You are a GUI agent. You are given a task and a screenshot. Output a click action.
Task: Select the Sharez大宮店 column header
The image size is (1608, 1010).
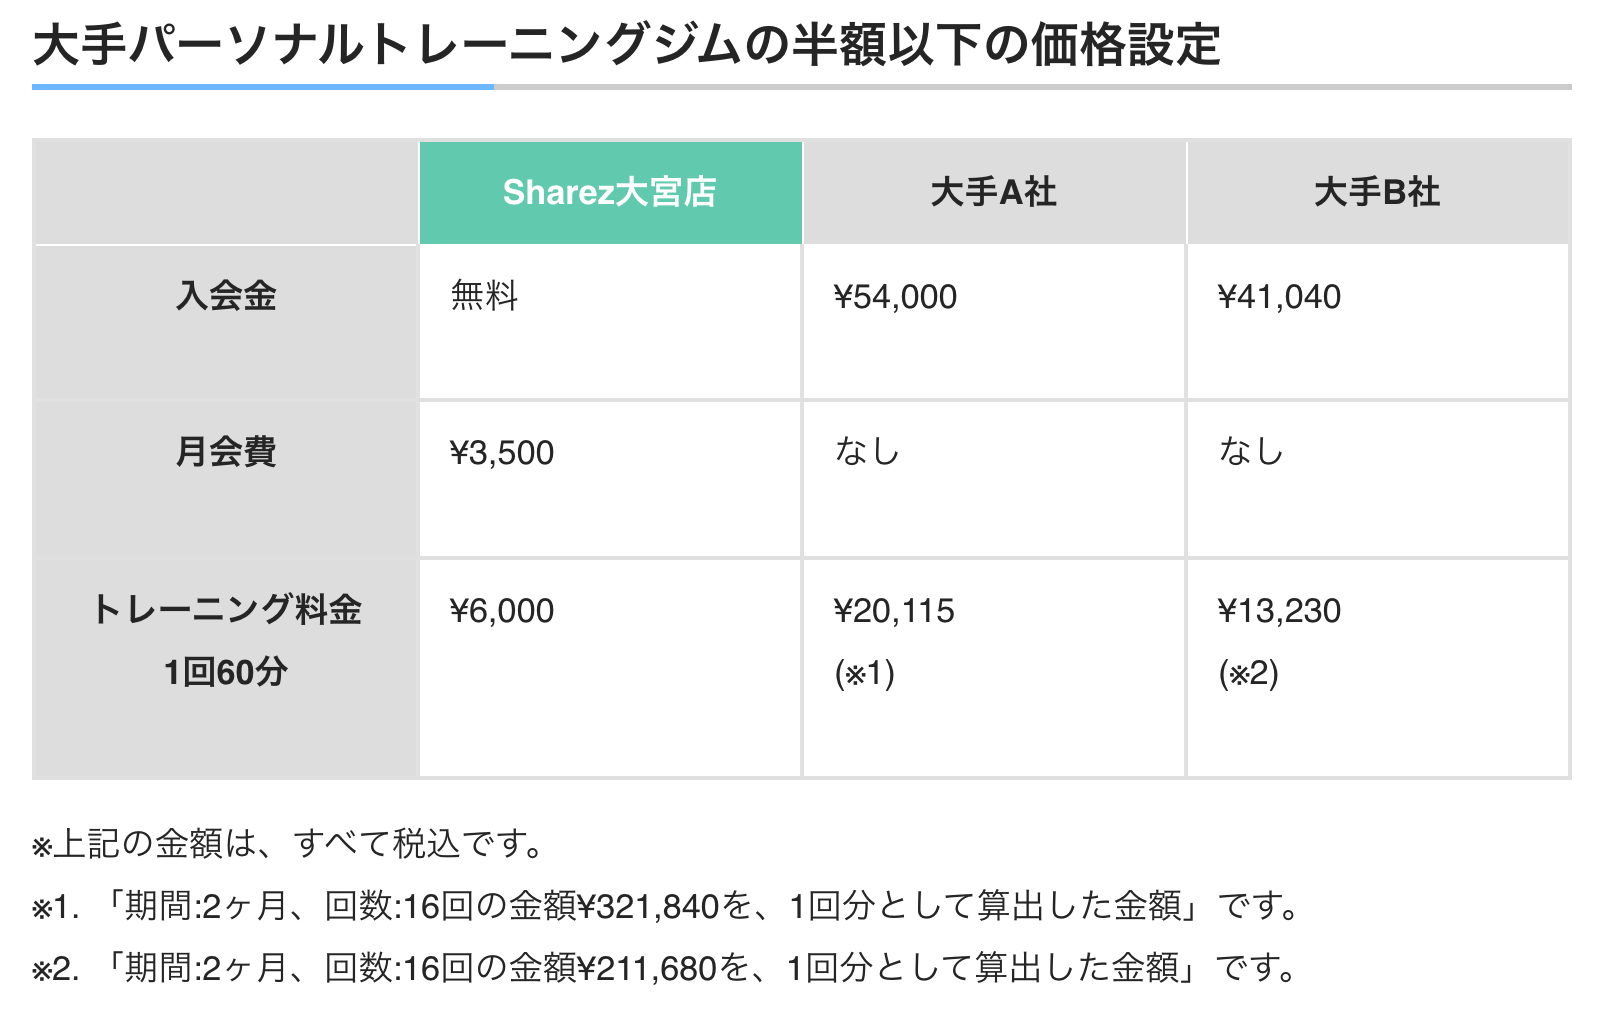point(610,192)
